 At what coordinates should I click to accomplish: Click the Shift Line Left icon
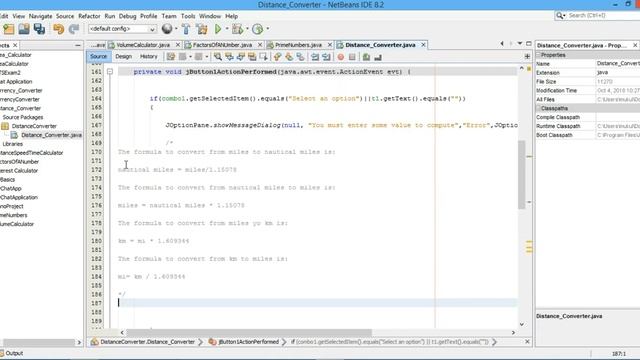[x=315, y=57]
